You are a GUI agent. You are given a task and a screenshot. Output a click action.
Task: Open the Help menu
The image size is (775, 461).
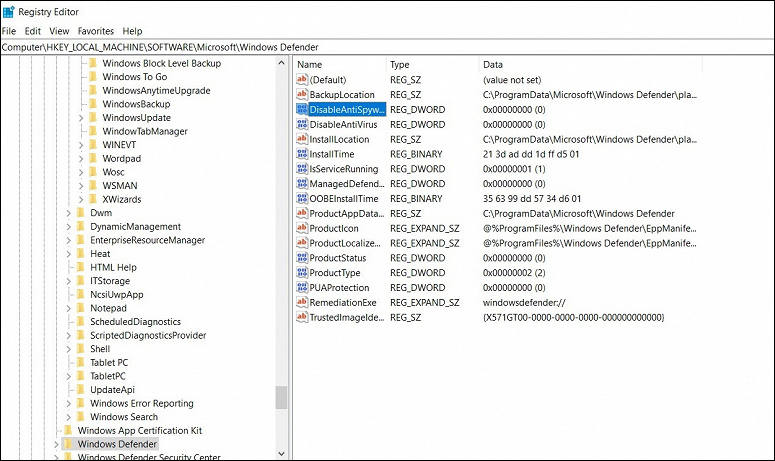[x=132, y=31]
